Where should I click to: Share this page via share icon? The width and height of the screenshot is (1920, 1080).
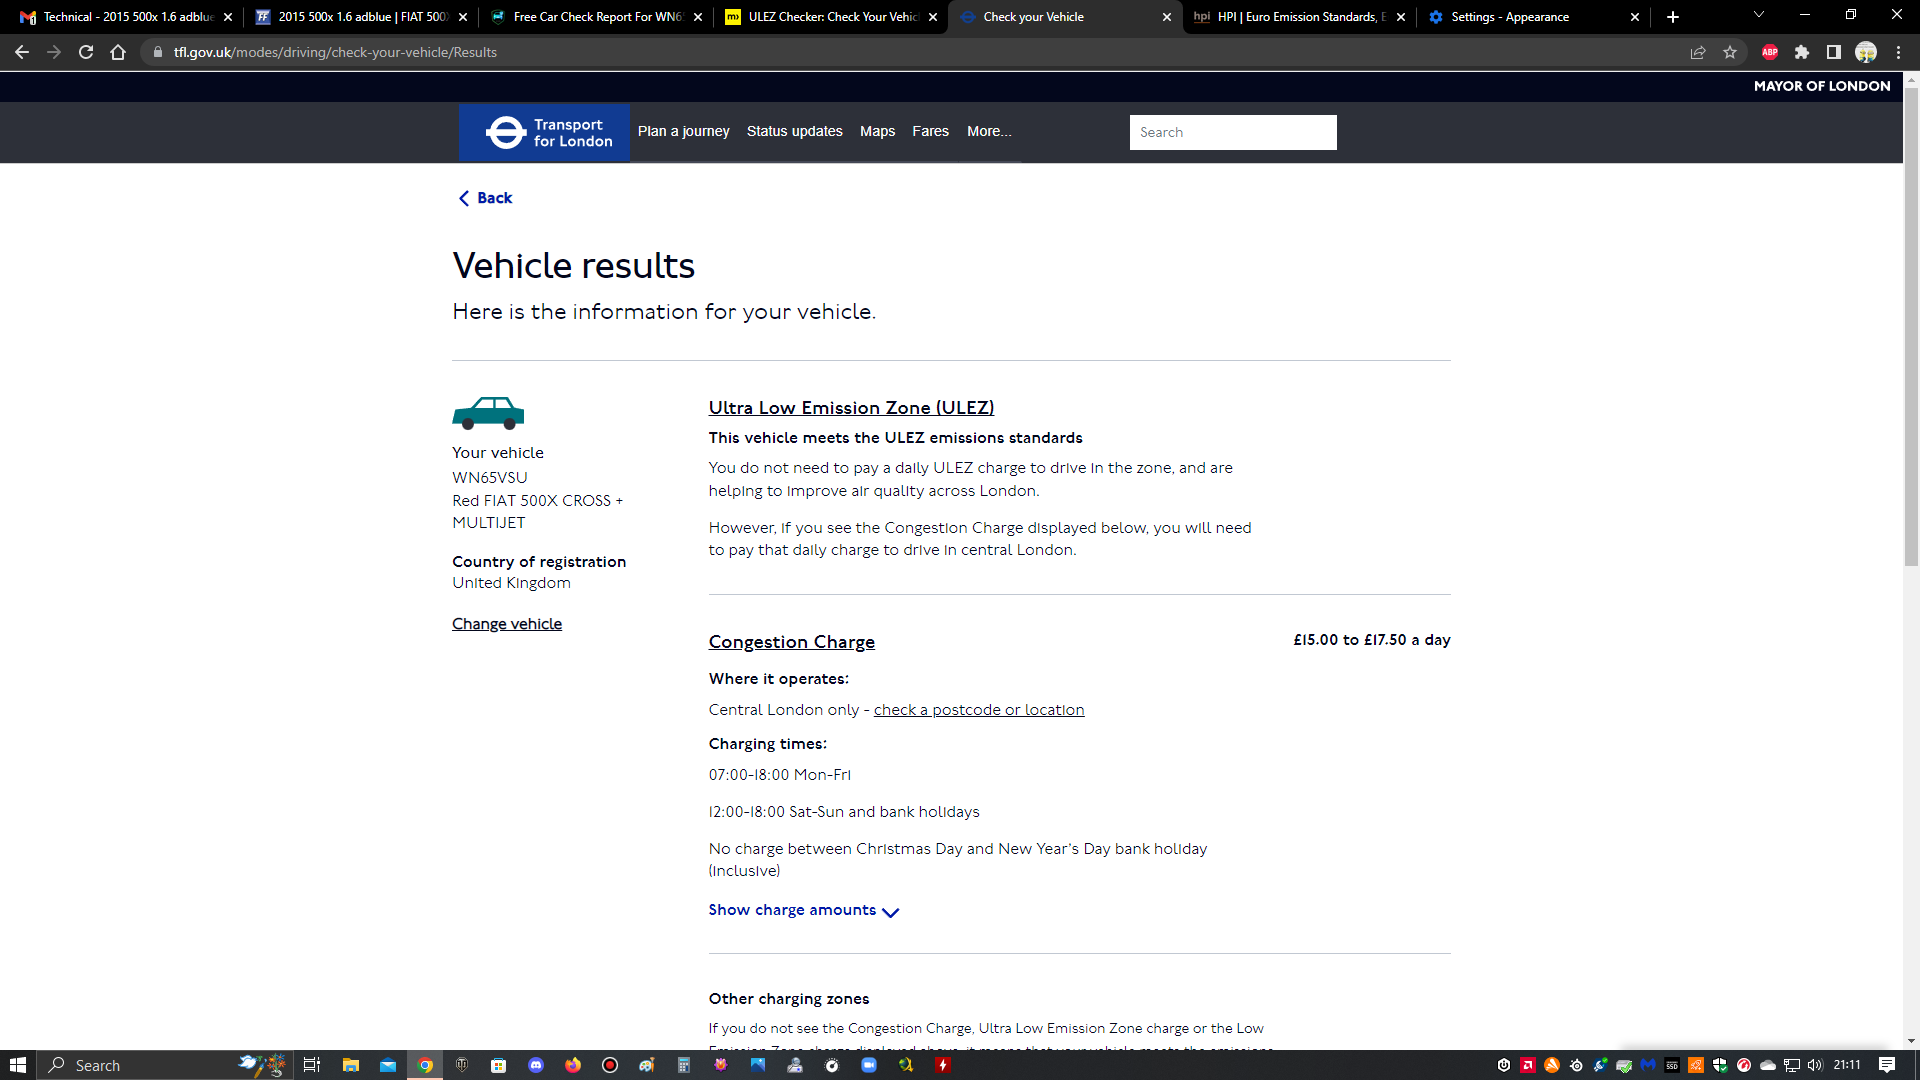pos(1698,52)
